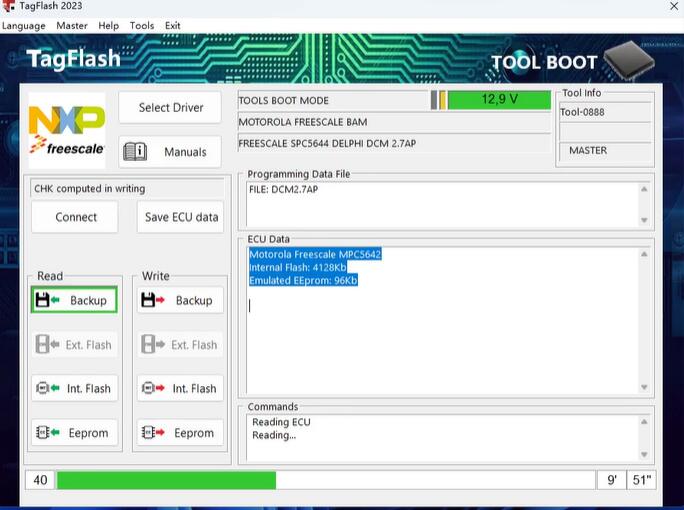Close the TagFlash 2023 window
The width and height of the screenshot is (684, 510).
(x=674, y=6)
